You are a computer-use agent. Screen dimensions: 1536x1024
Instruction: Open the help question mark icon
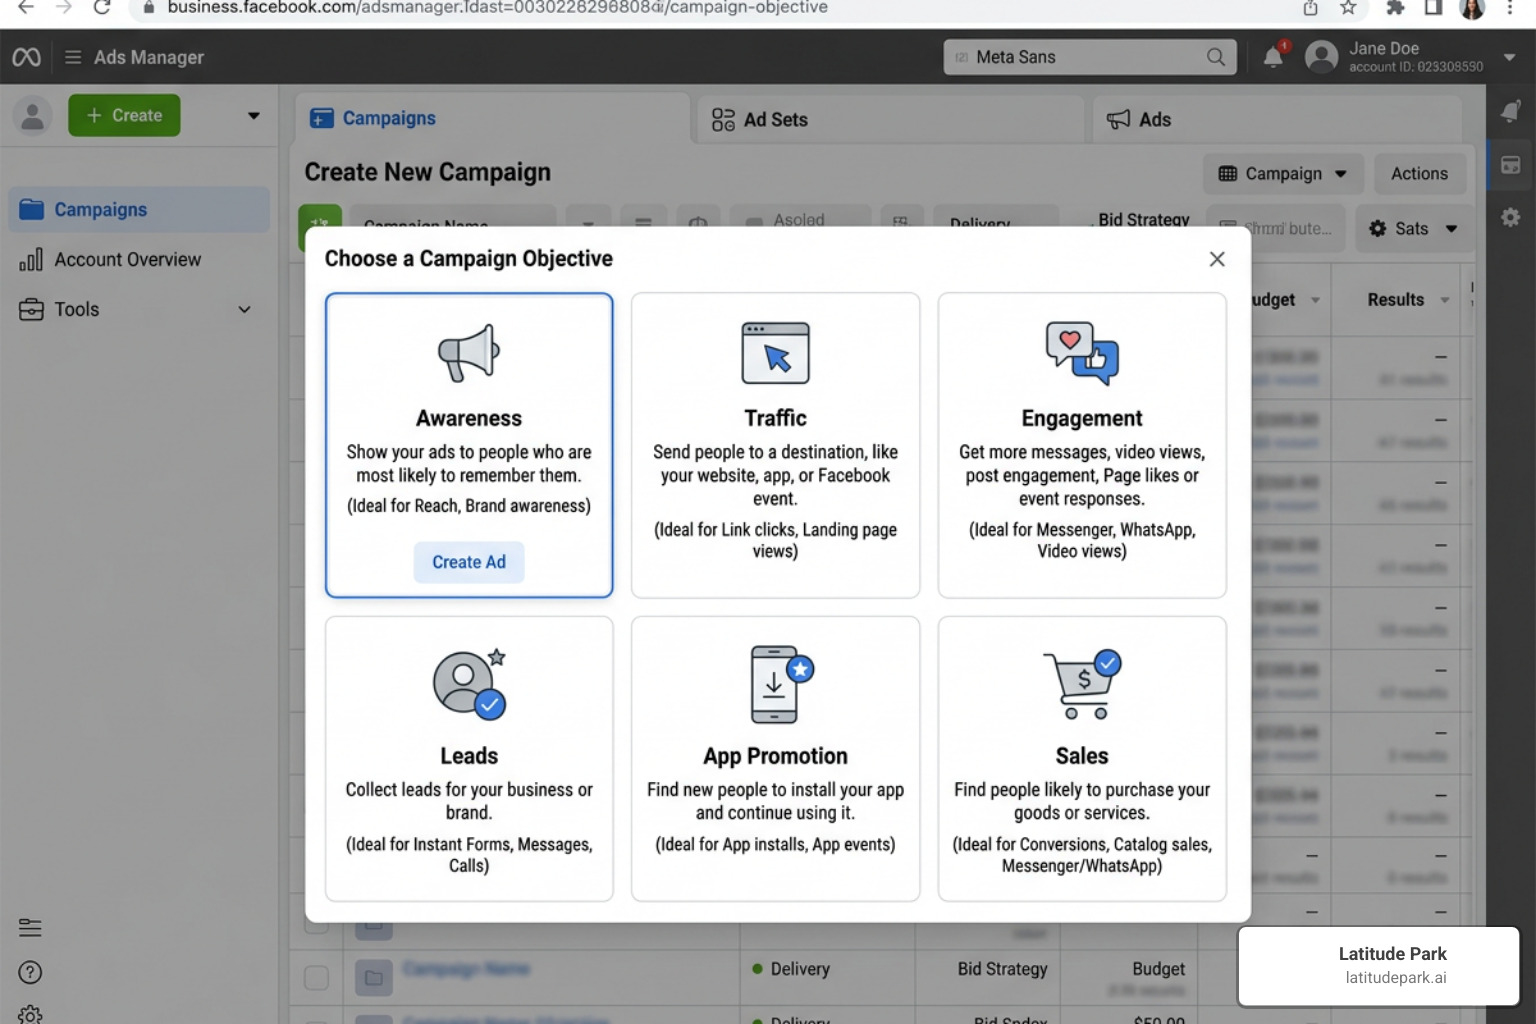[30, 972]
